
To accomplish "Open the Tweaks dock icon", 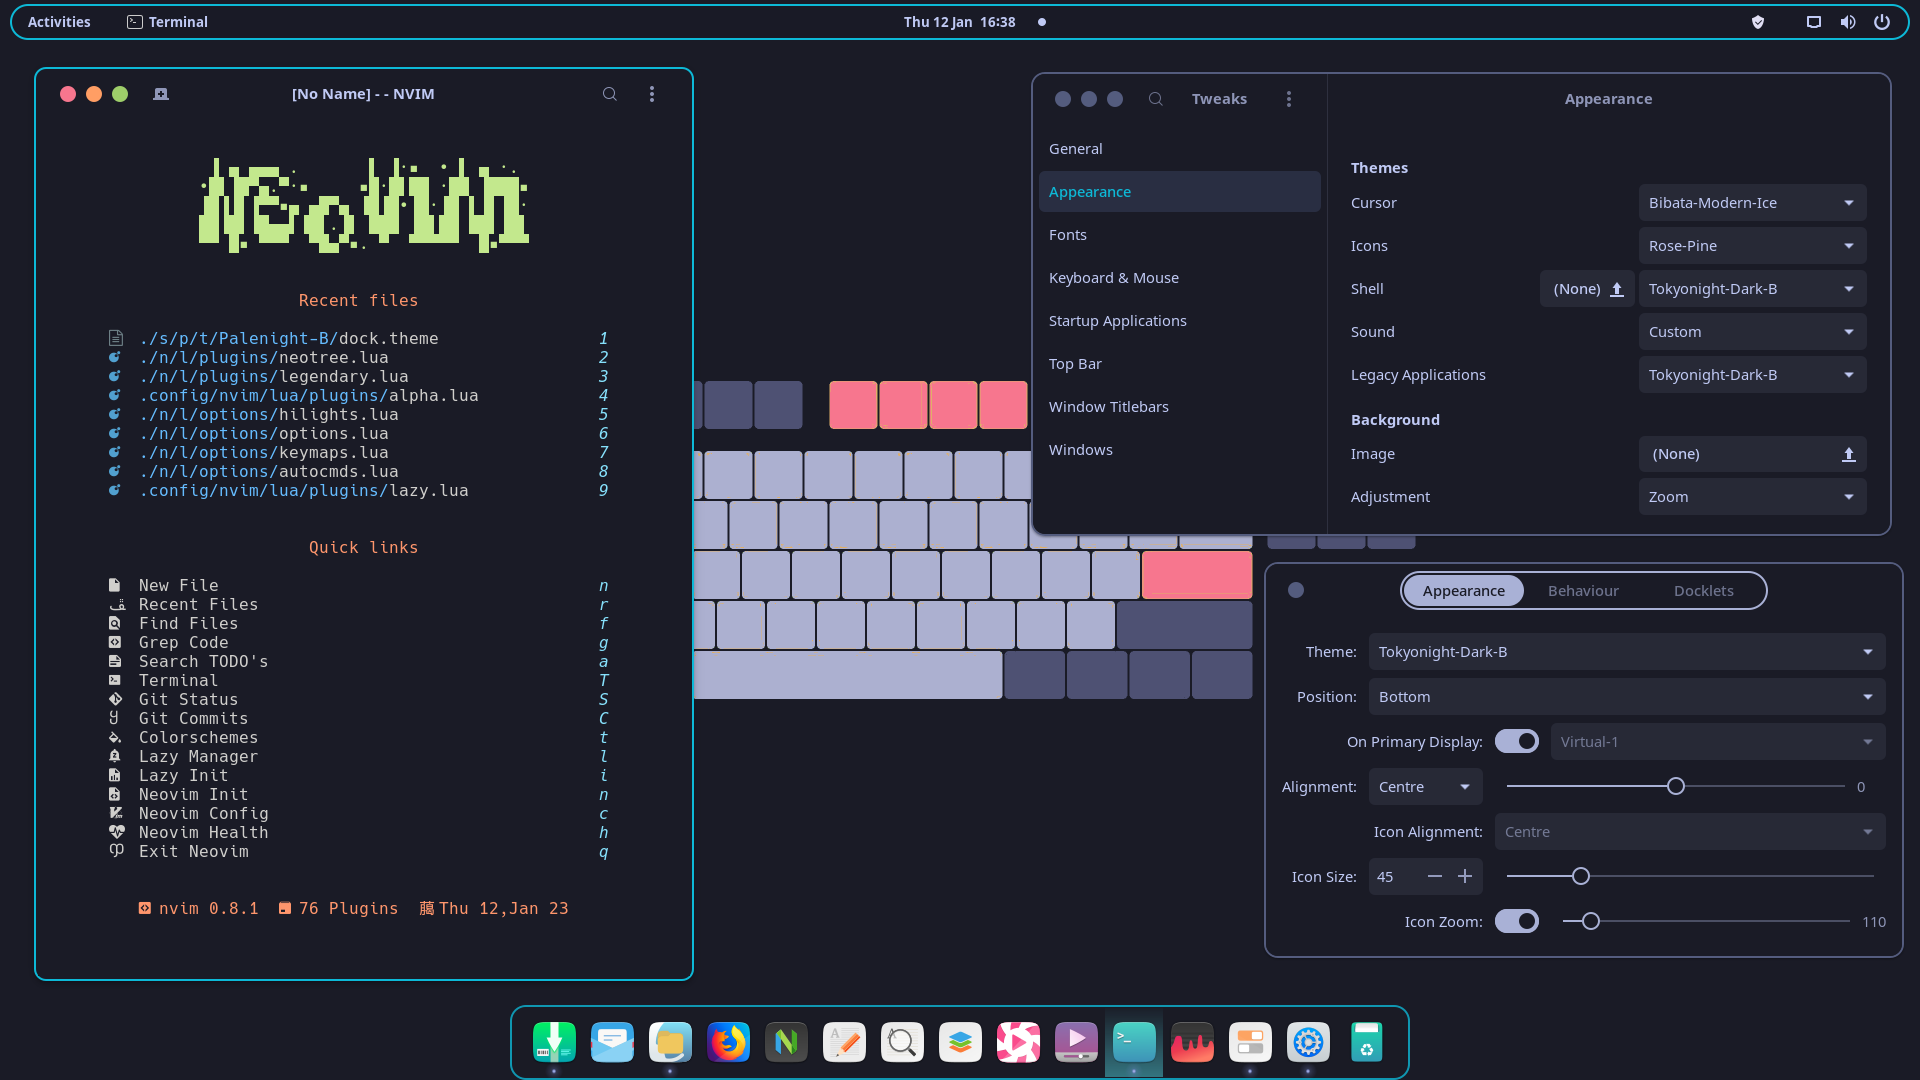I will coord(1250,1042).
